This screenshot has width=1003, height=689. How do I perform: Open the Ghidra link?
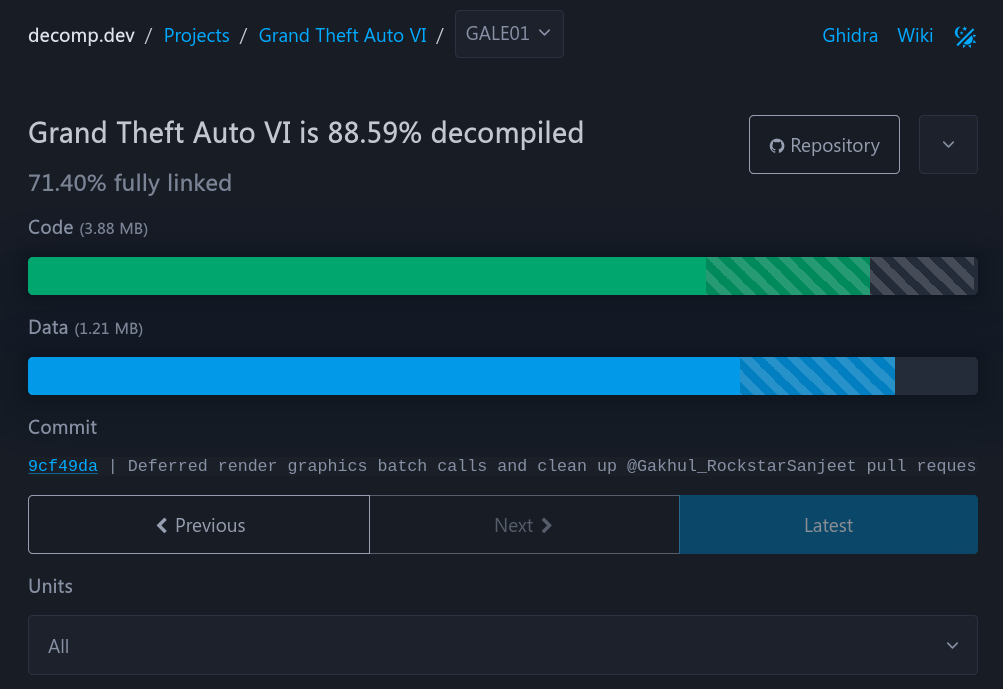[849, 35]
